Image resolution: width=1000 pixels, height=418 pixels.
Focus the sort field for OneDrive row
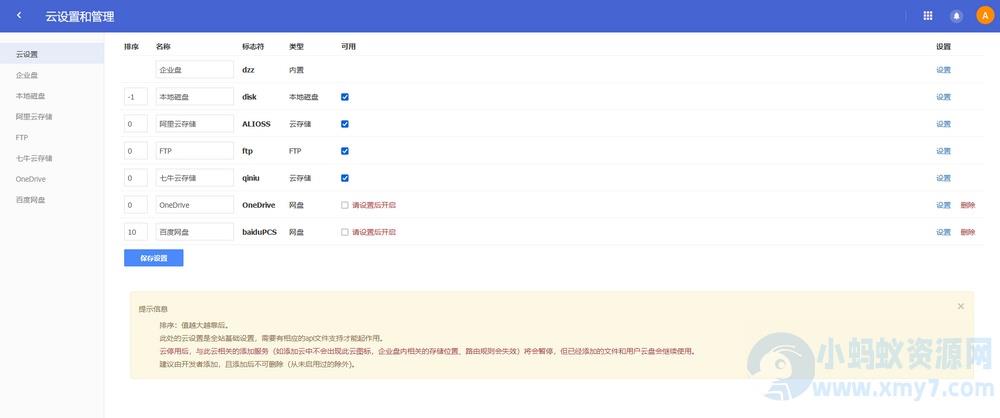pos(136,205)
